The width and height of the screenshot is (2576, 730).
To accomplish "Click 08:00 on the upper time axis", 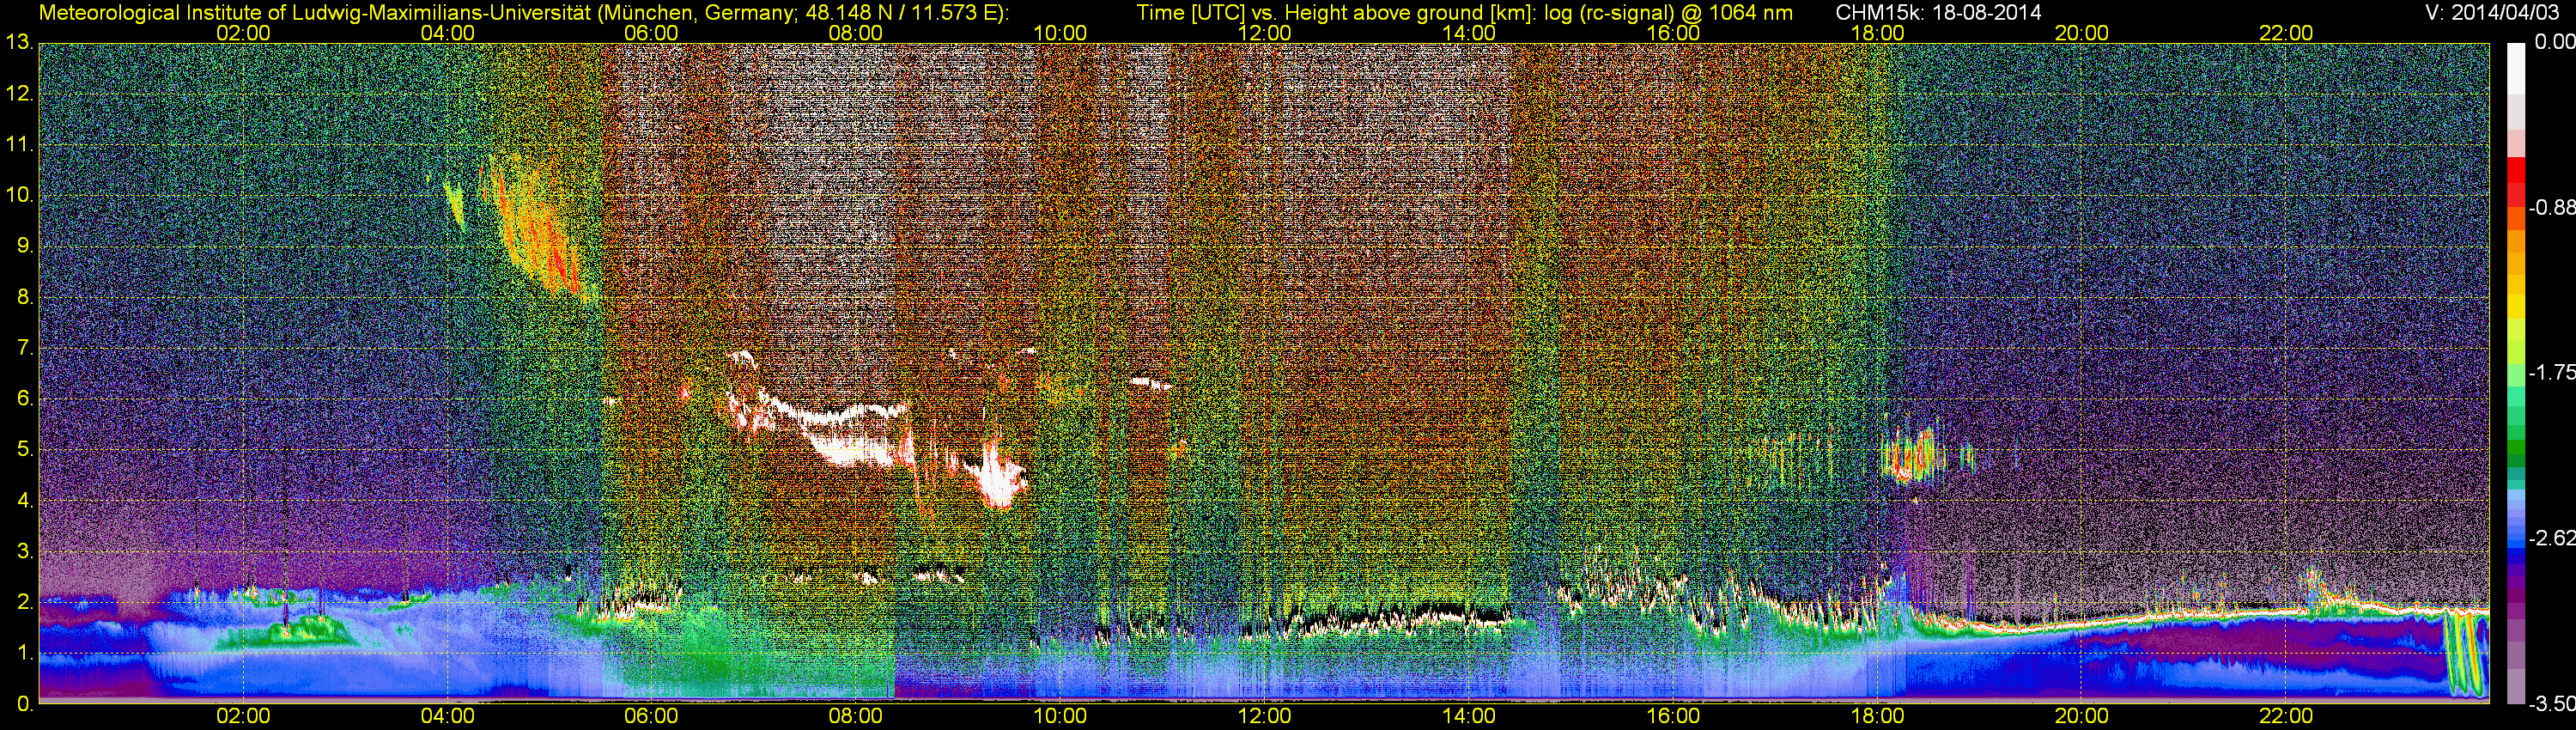I will (856, 33).
